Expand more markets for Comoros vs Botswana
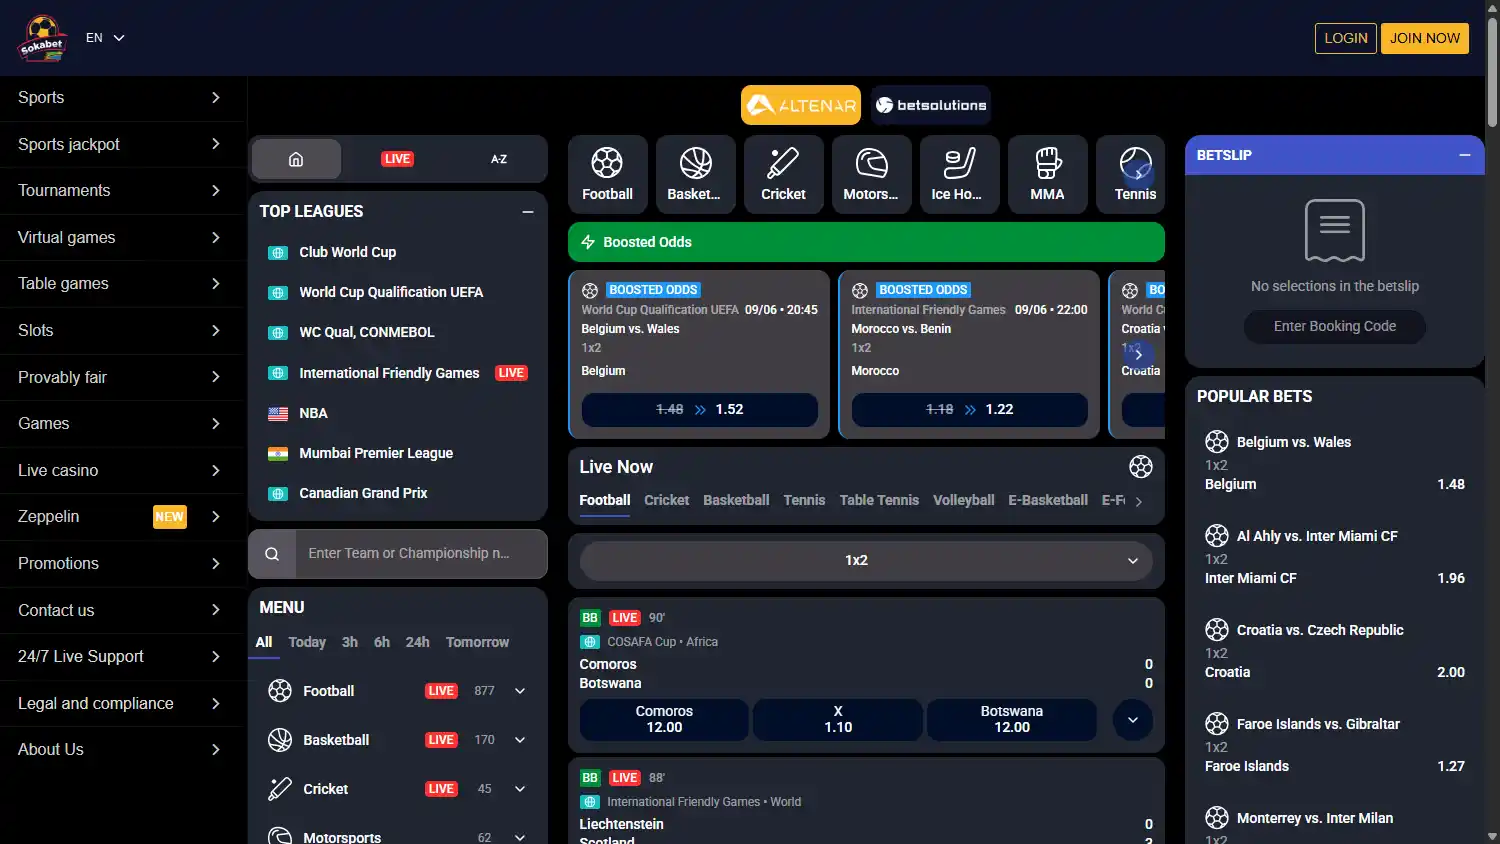Screen dimensions: 1500x844 click(x=1133, y=720)
